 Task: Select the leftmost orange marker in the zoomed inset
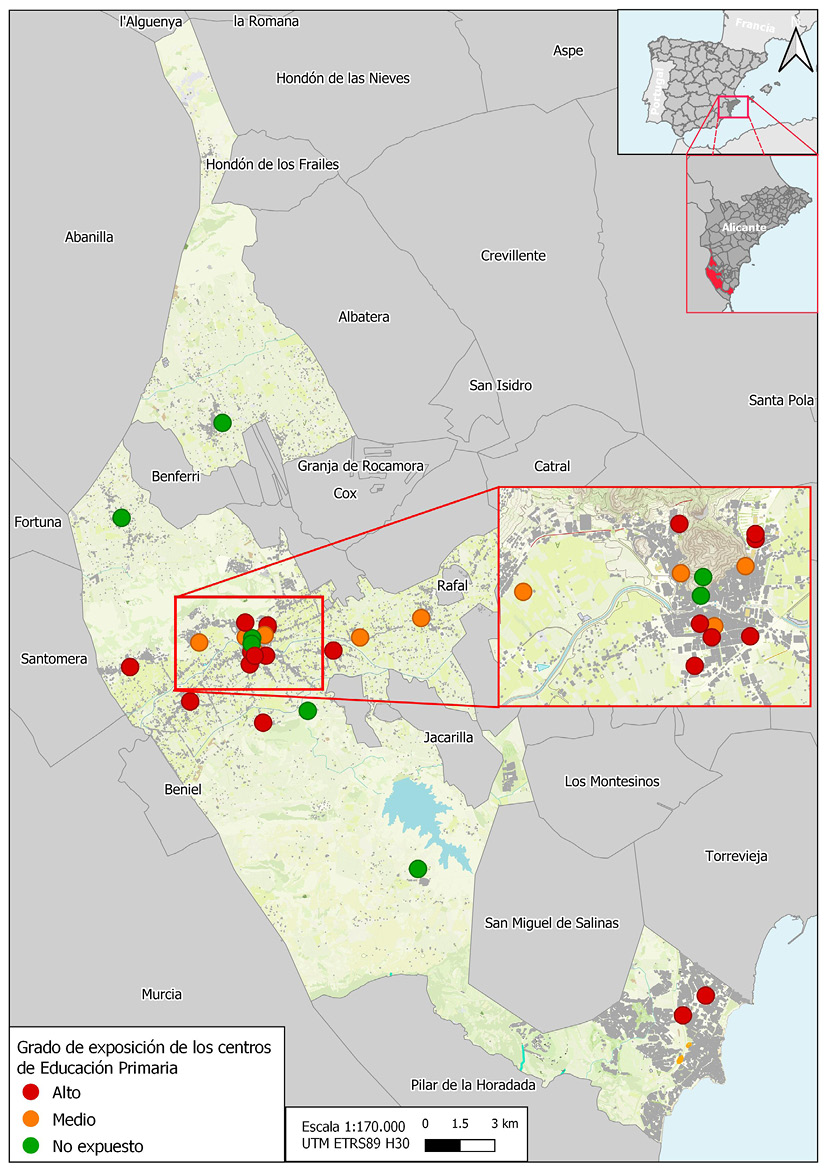pyautogui.click(x=523, y=591)
